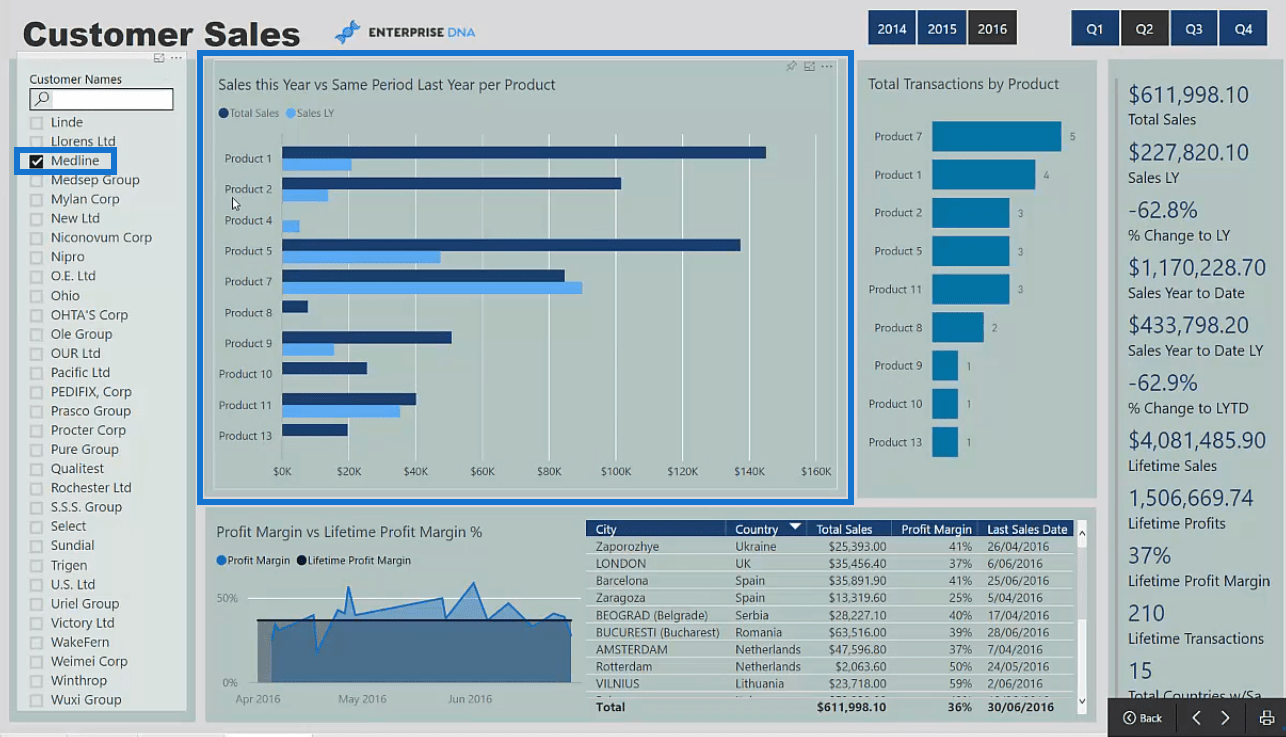The height and width of the screenshot is (737, 1286).
Task: Select the AMSTERDAM table row
Action: pyautogui.click(x=830, y=649)
